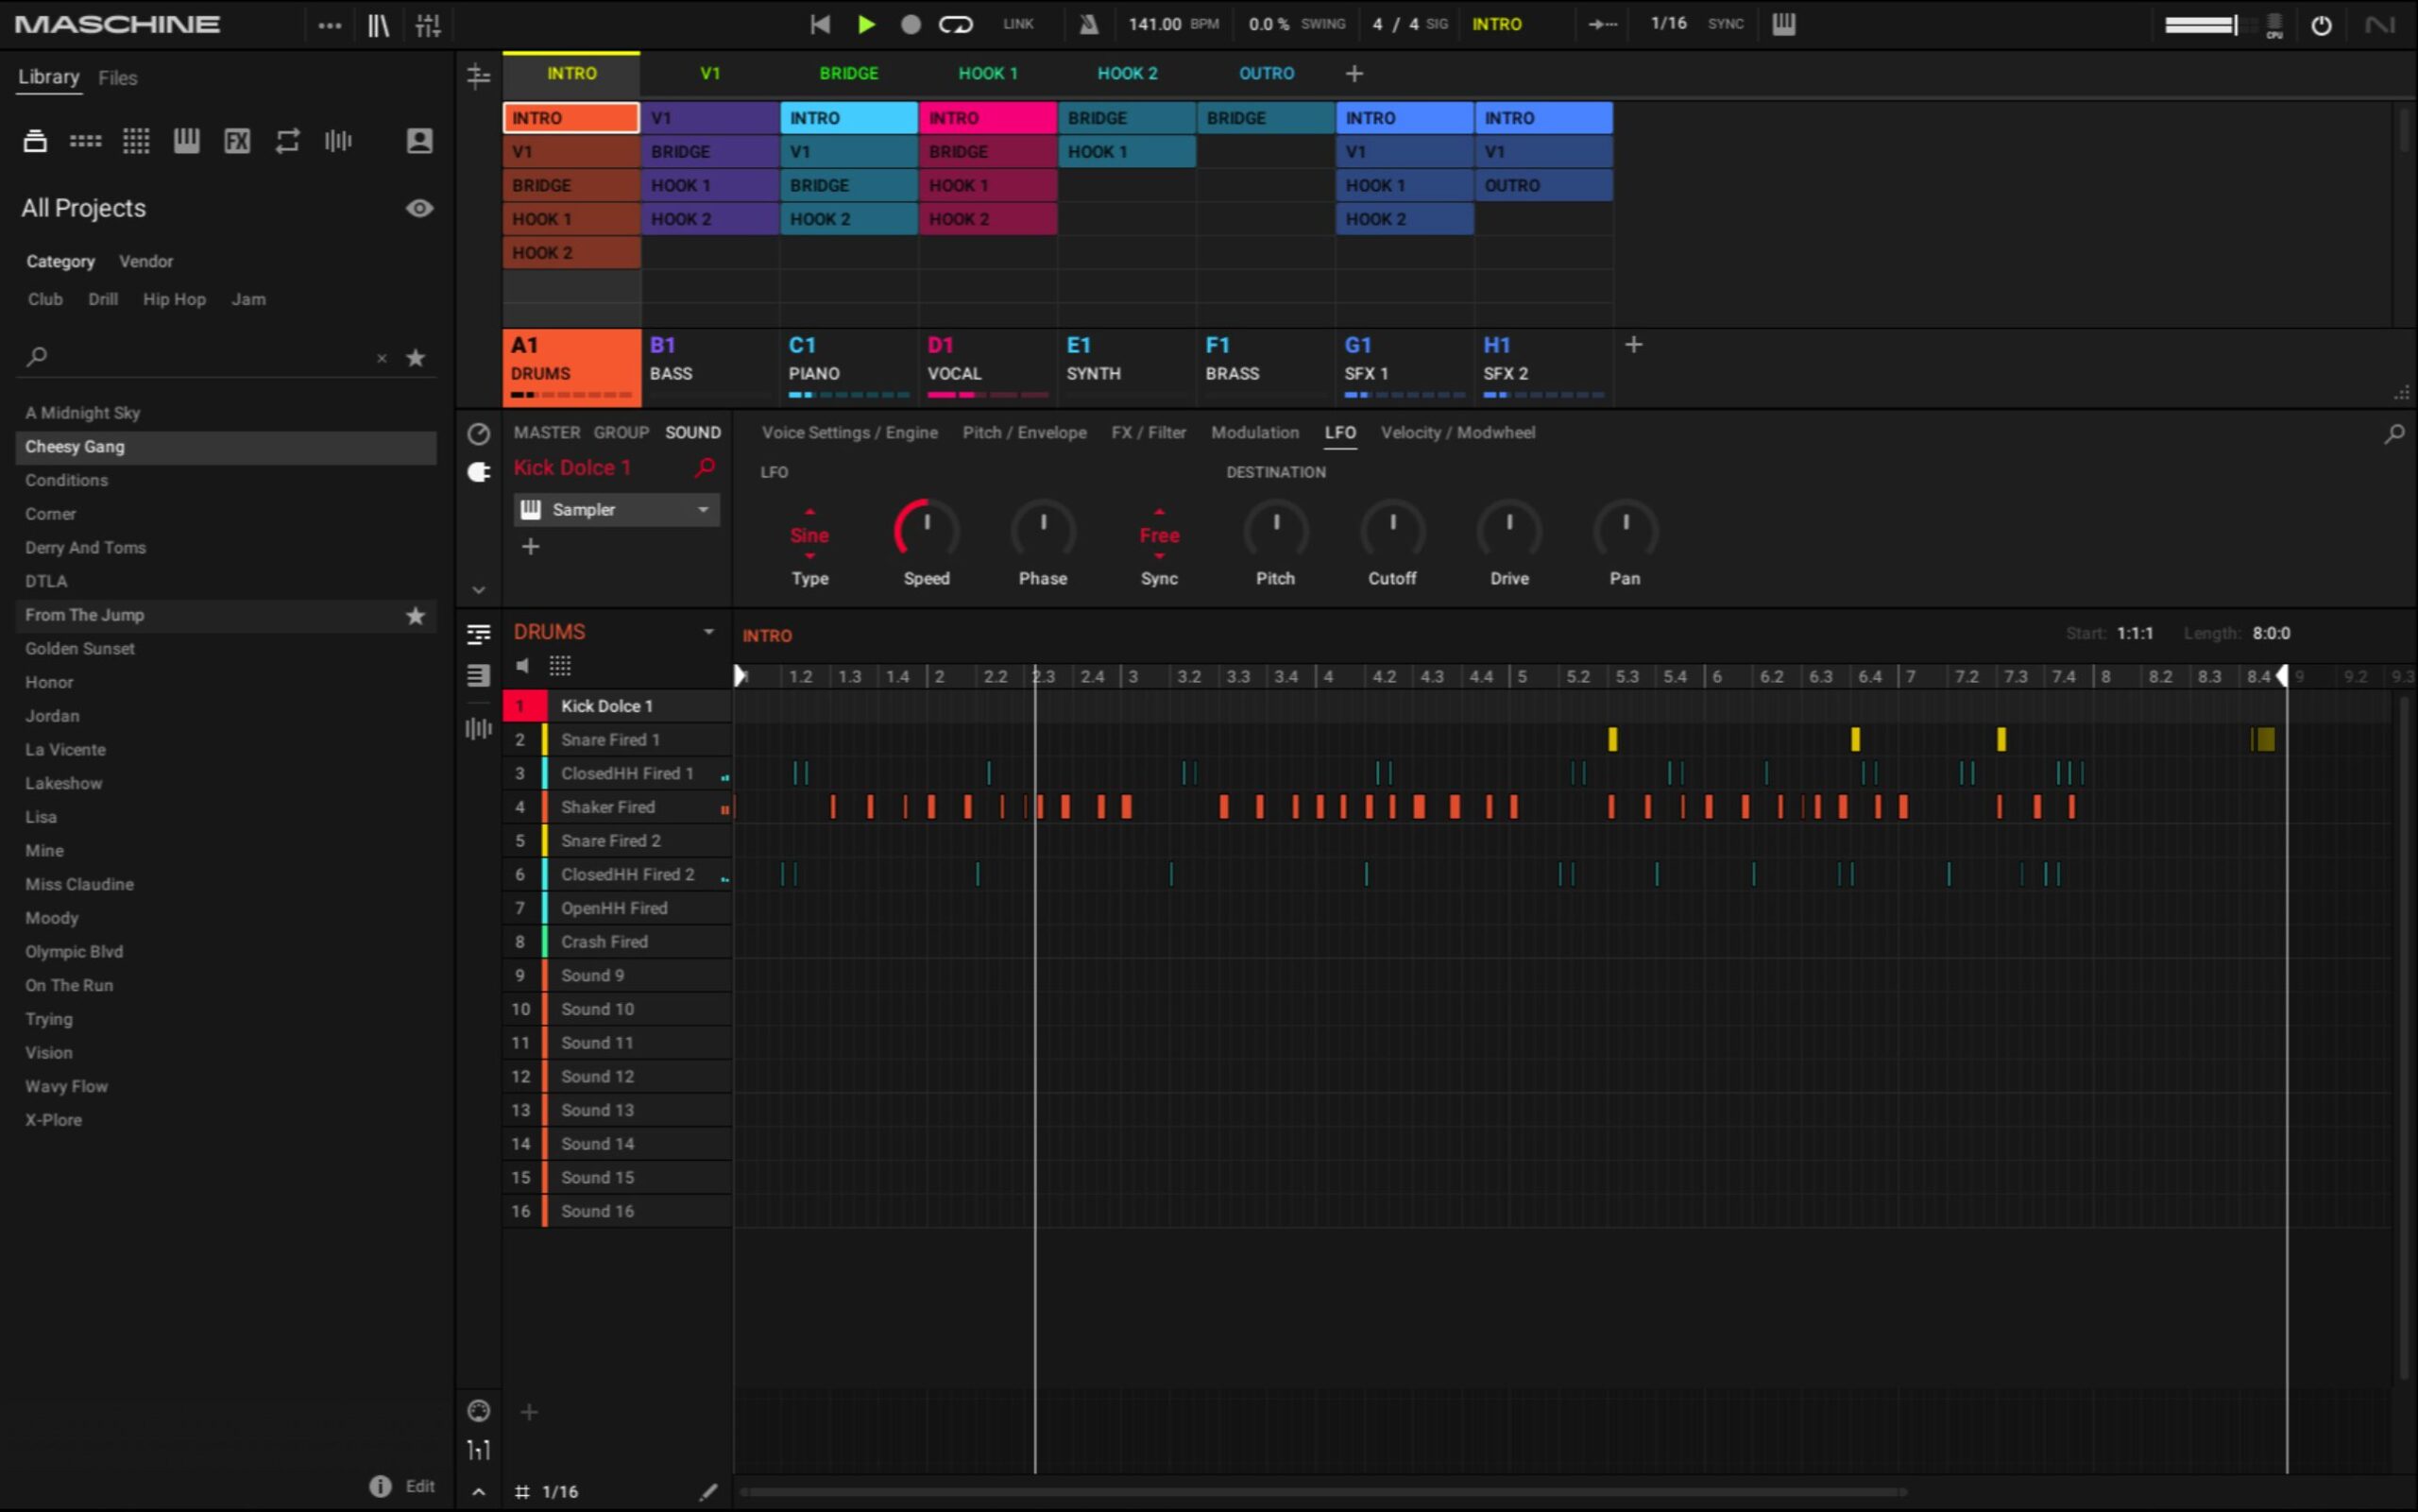Adjust the Pan destination knob
The height and width of the screenshot is (1512, 2418).
click(x=1625, y=529)
